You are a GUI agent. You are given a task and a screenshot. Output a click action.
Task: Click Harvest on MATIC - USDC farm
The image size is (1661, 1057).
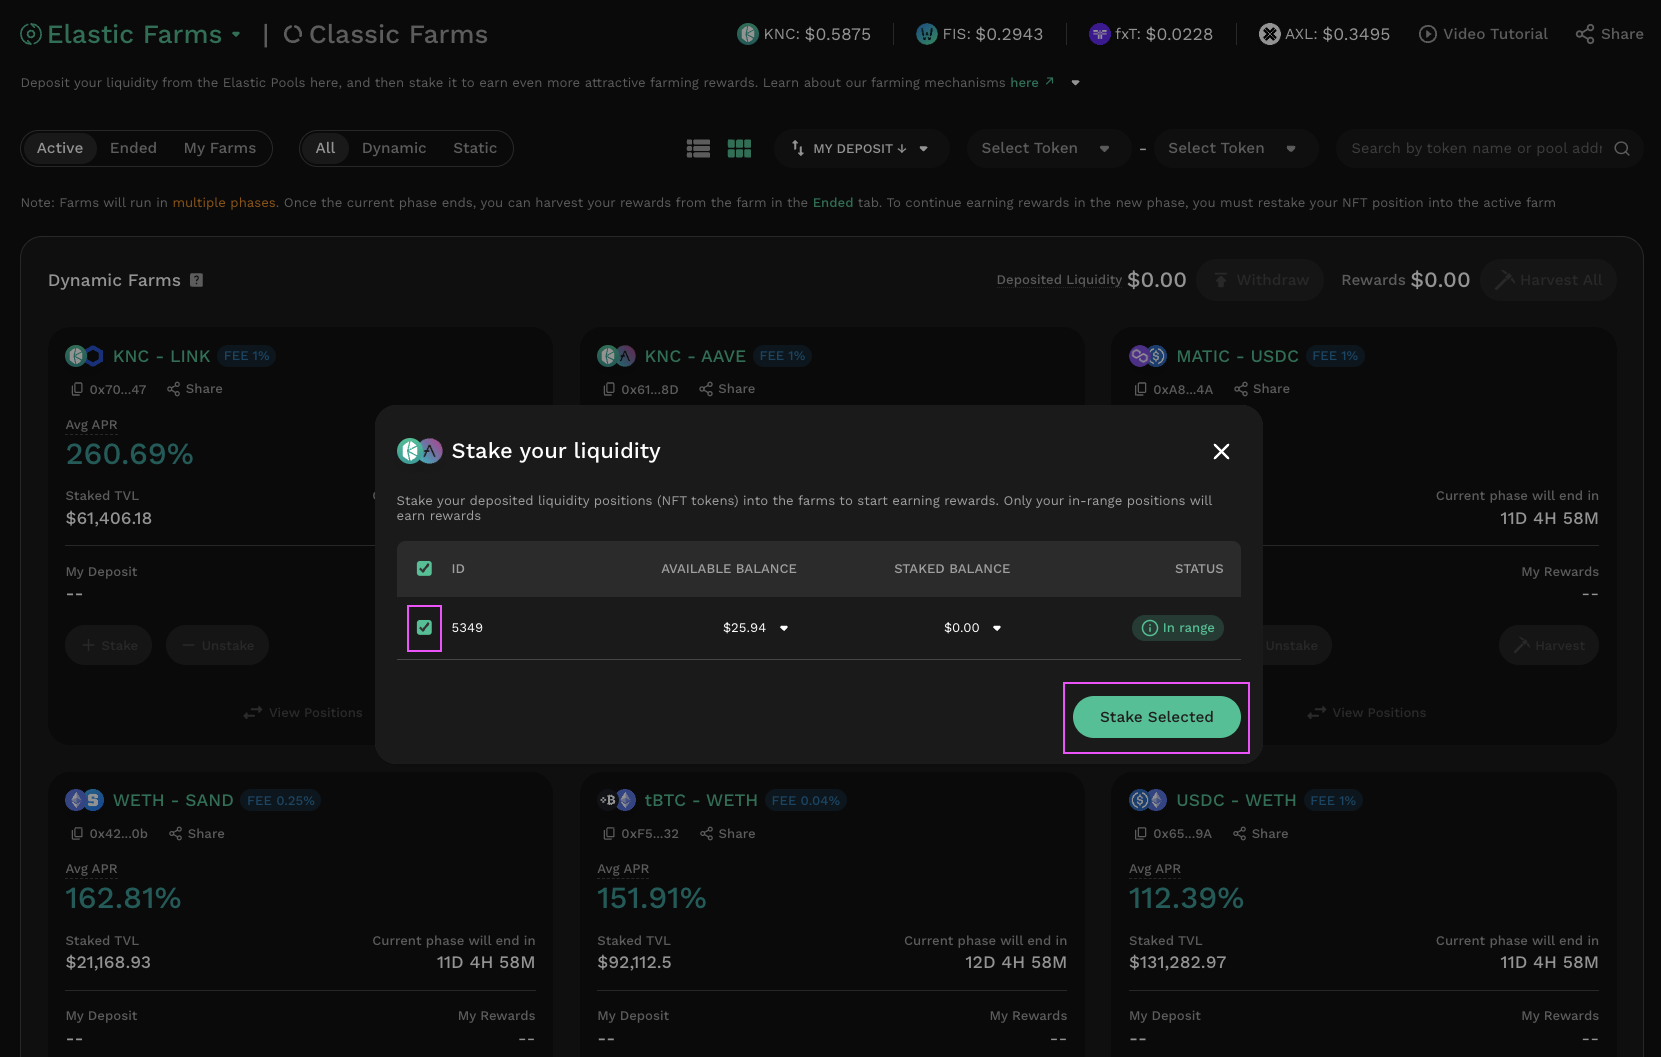tap(1548, 645)
